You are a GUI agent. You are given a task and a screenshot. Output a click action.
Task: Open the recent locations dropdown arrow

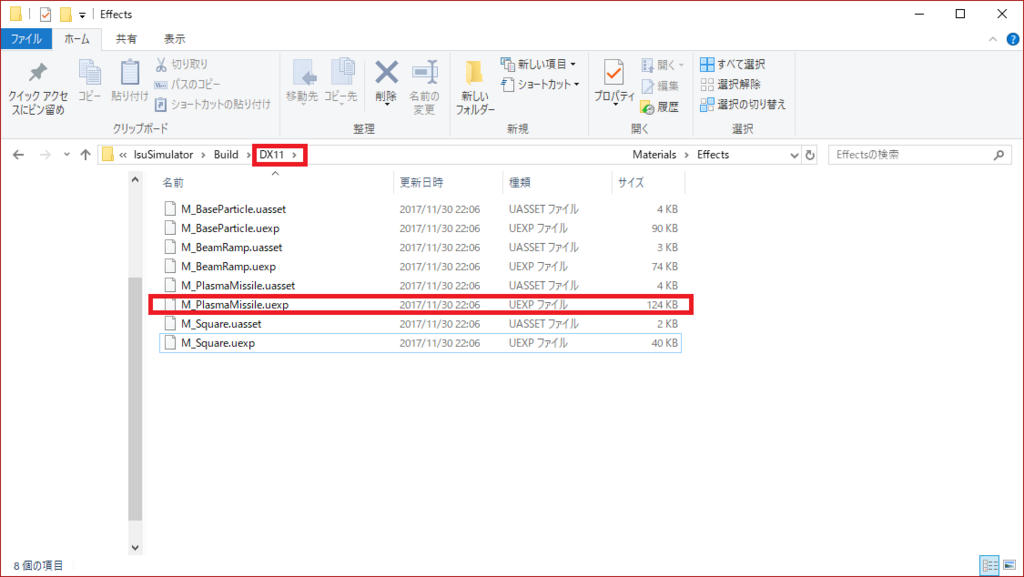pyautogui.click(x=66, y=155)
